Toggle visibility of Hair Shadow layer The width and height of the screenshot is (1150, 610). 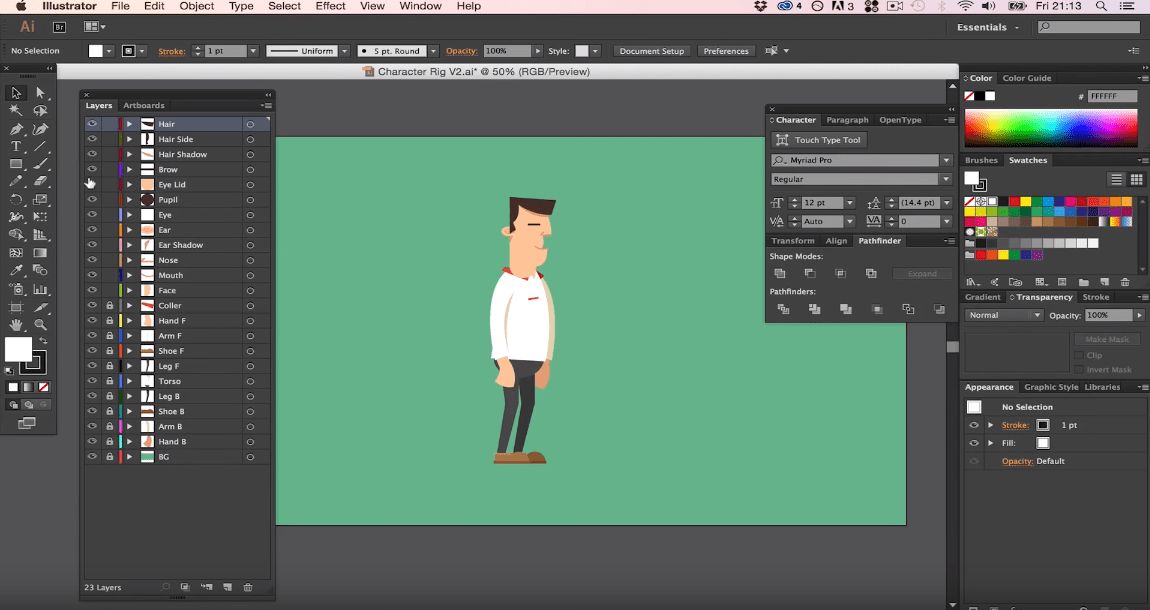(92, 154)
